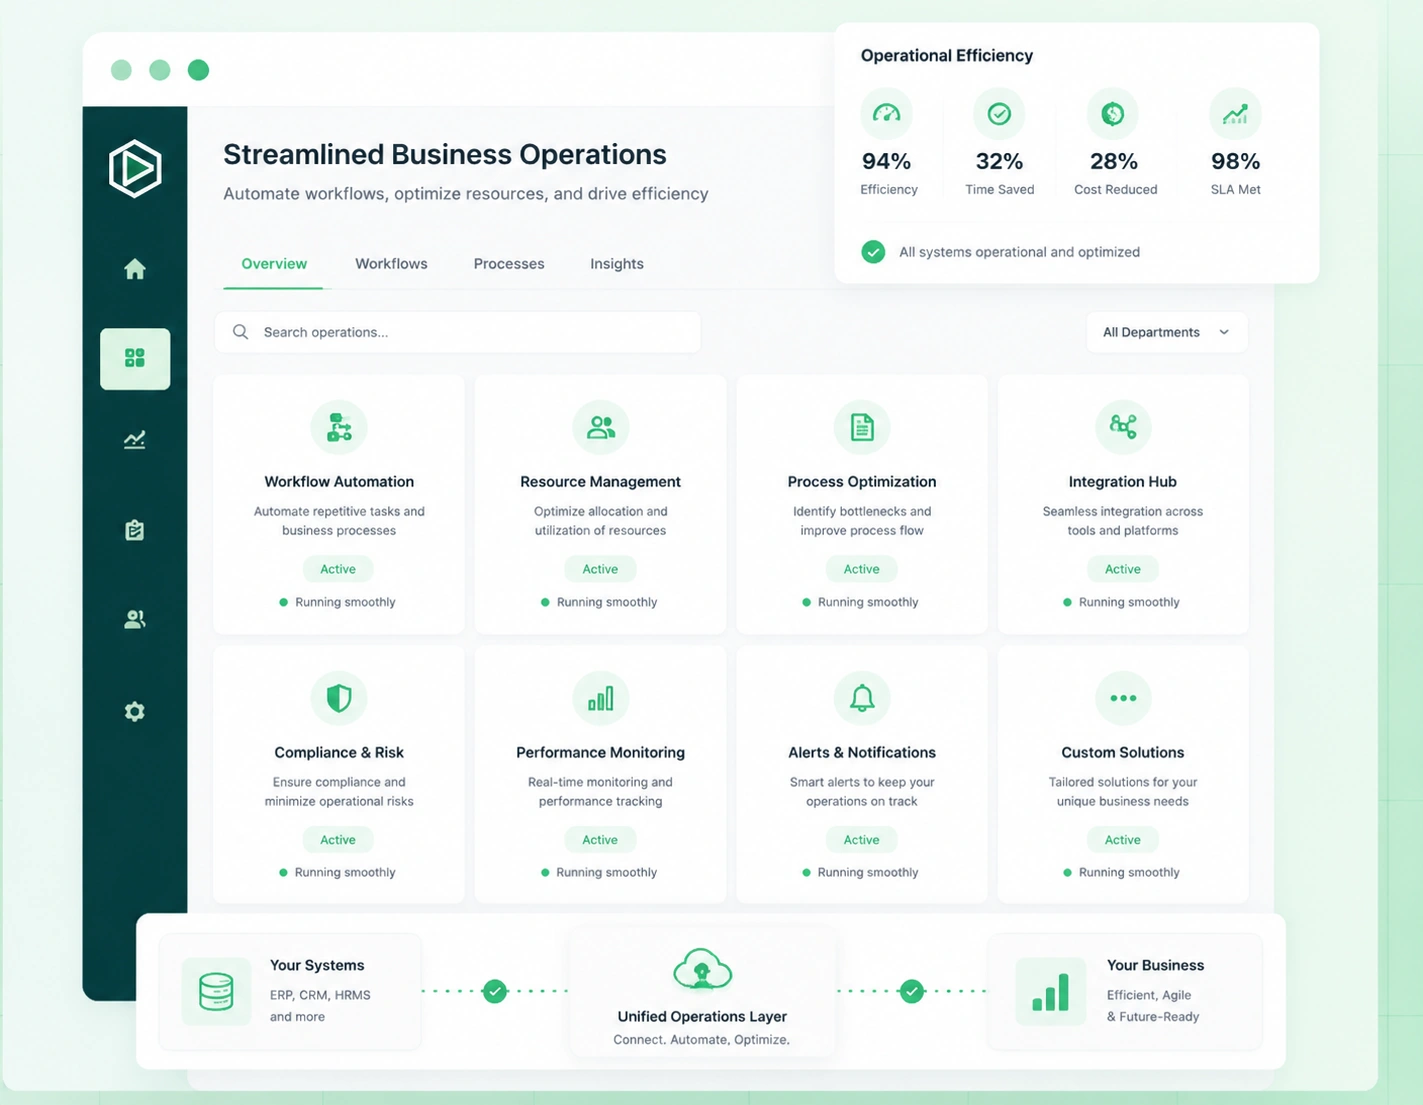Select the dashboard grid icon in the sidebar
Screen dimensions: 1423x1105
click(135, 358)
